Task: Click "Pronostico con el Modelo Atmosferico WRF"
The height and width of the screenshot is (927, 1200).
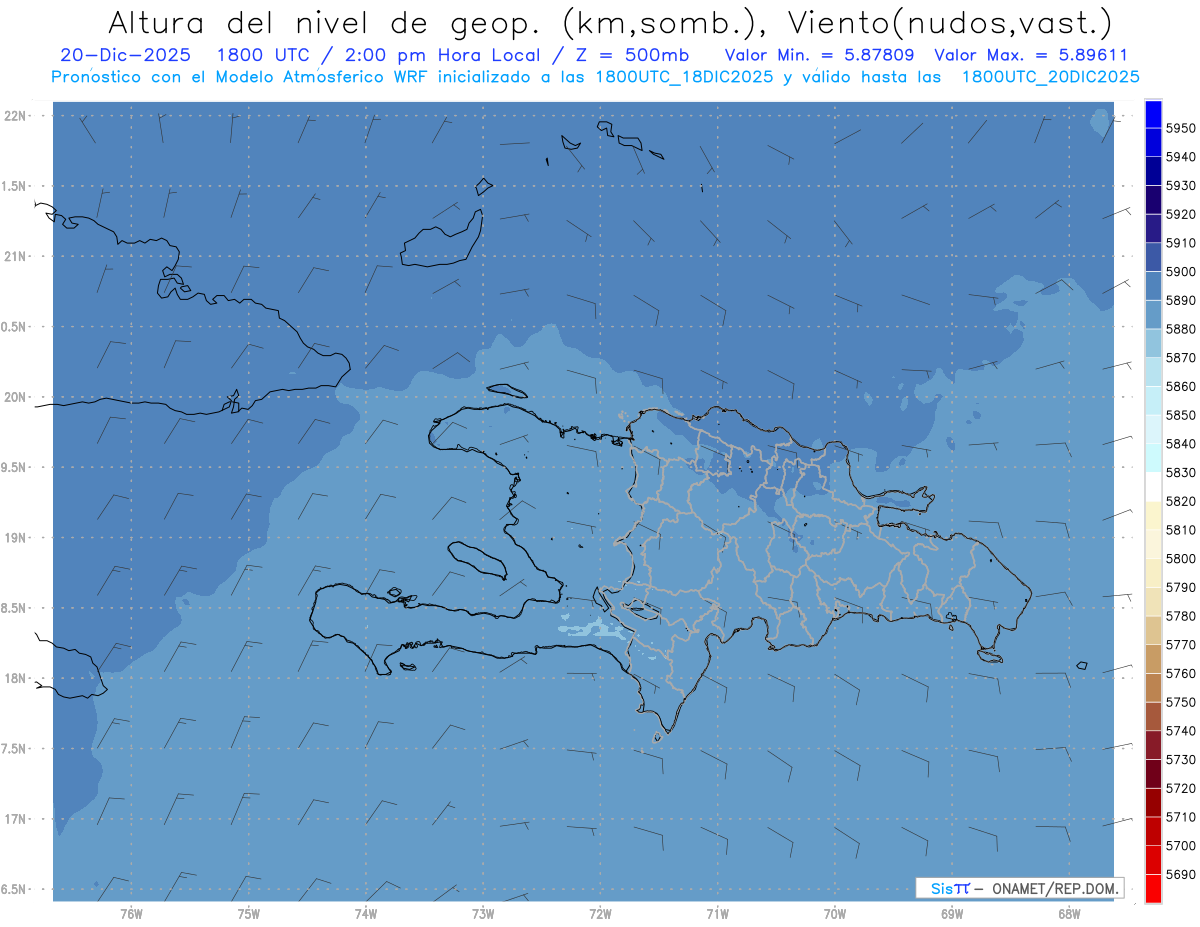Action: 242,76
